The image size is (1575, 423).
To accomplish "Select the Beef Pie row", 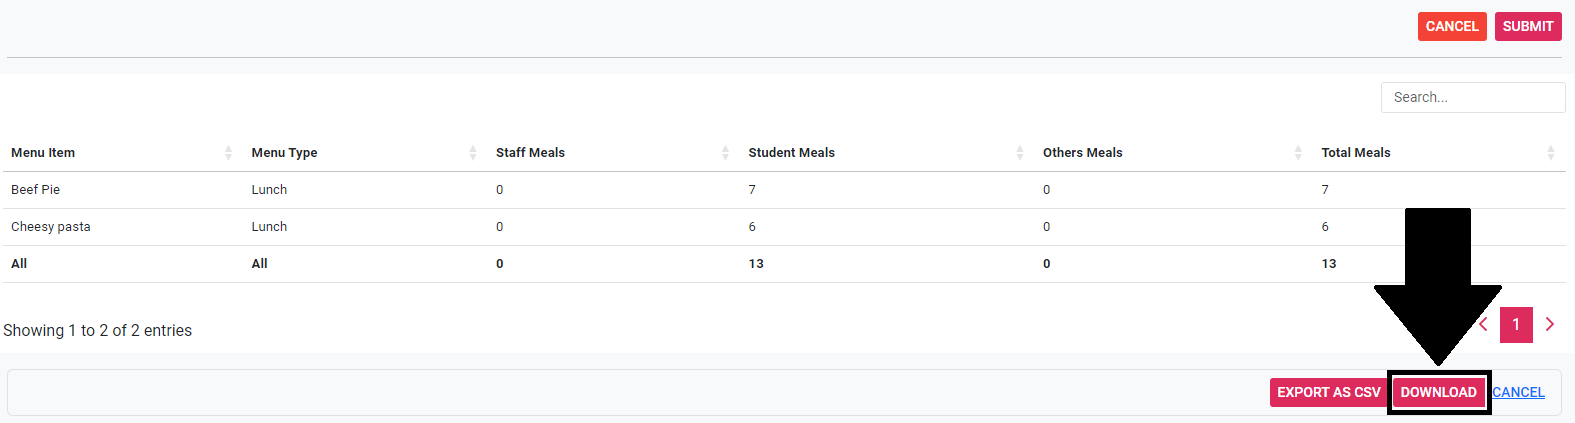I will (x=36, y=190).
